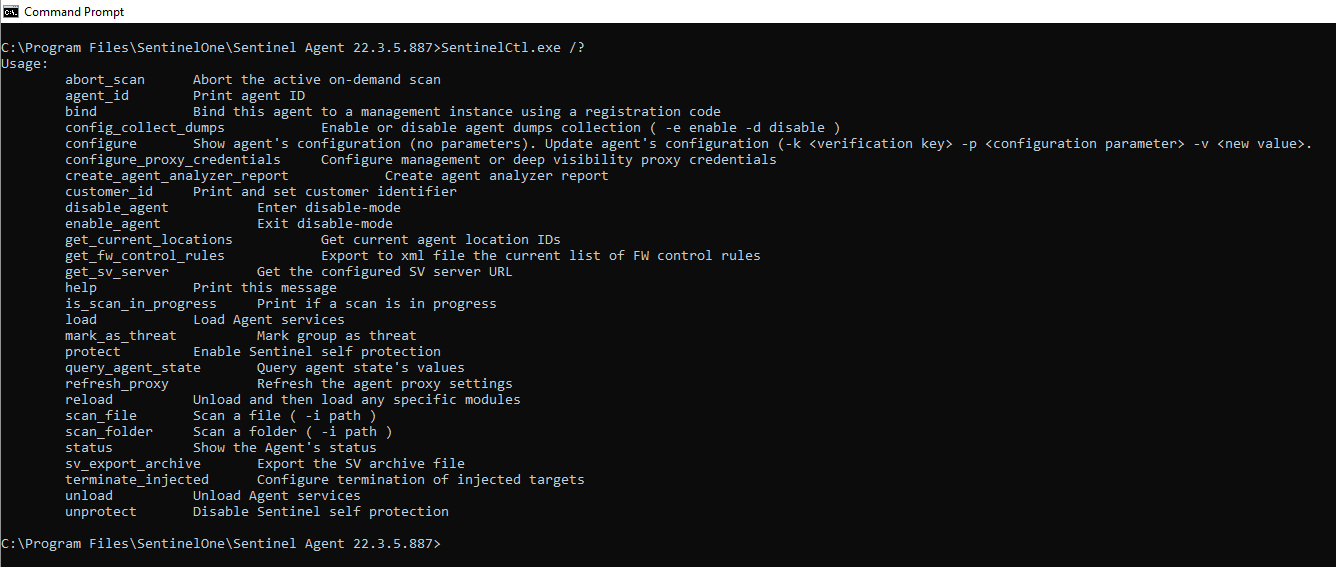1336x567 pixels.
Task: Click the bottom empty command prompt line
Action: coord(221,544)
